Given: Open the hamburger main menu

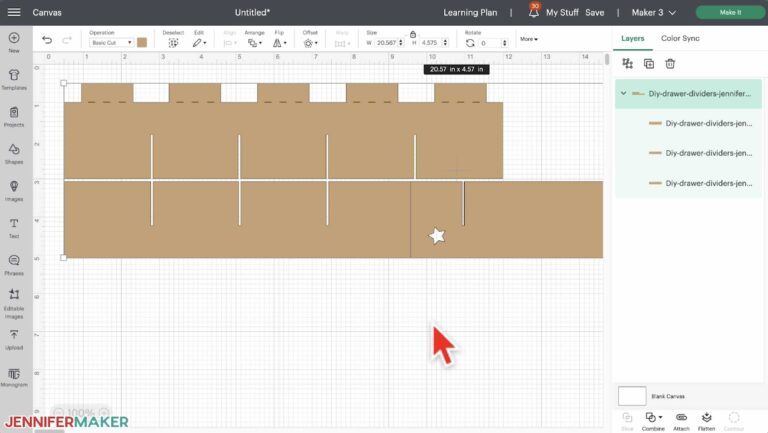Looking at the screenshot, I should click(14, 12).
